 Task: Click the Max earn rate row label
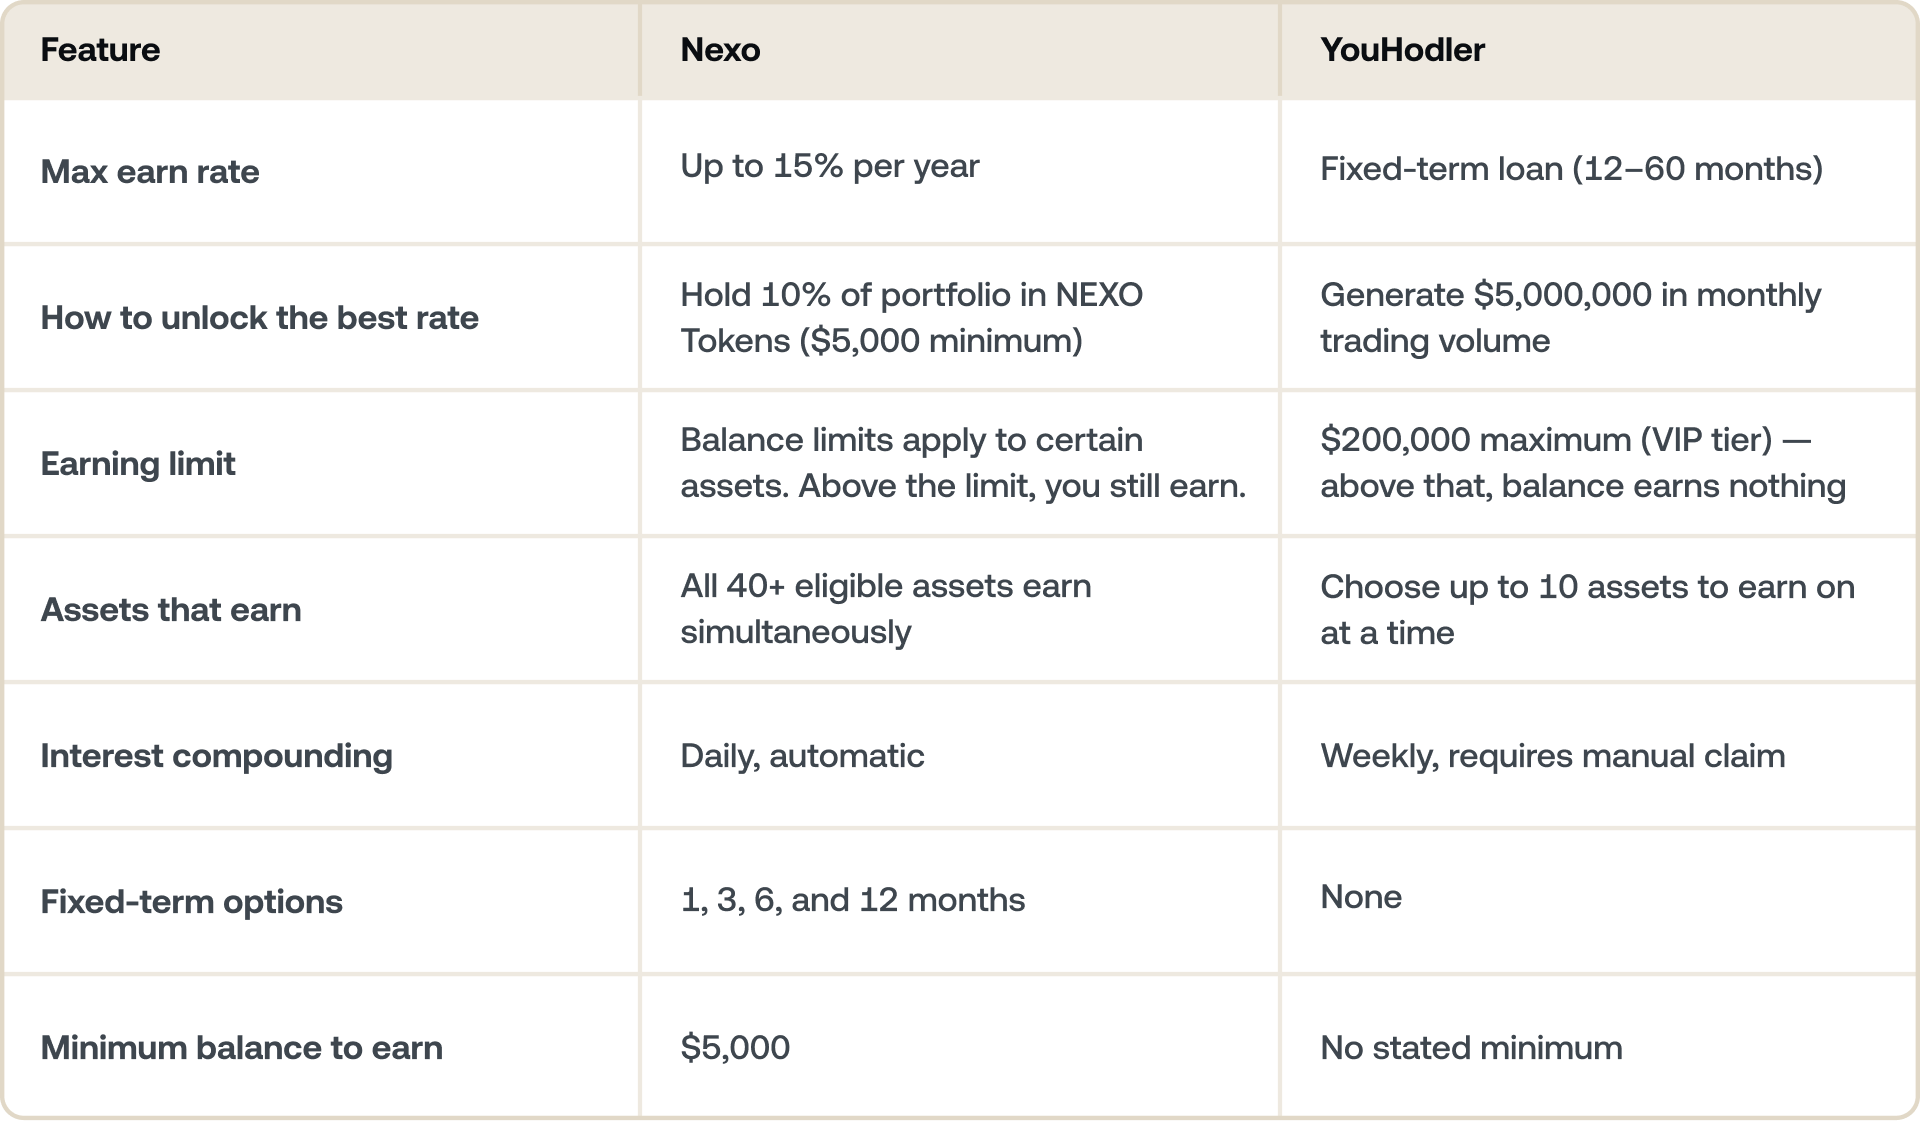pos(150,171)
